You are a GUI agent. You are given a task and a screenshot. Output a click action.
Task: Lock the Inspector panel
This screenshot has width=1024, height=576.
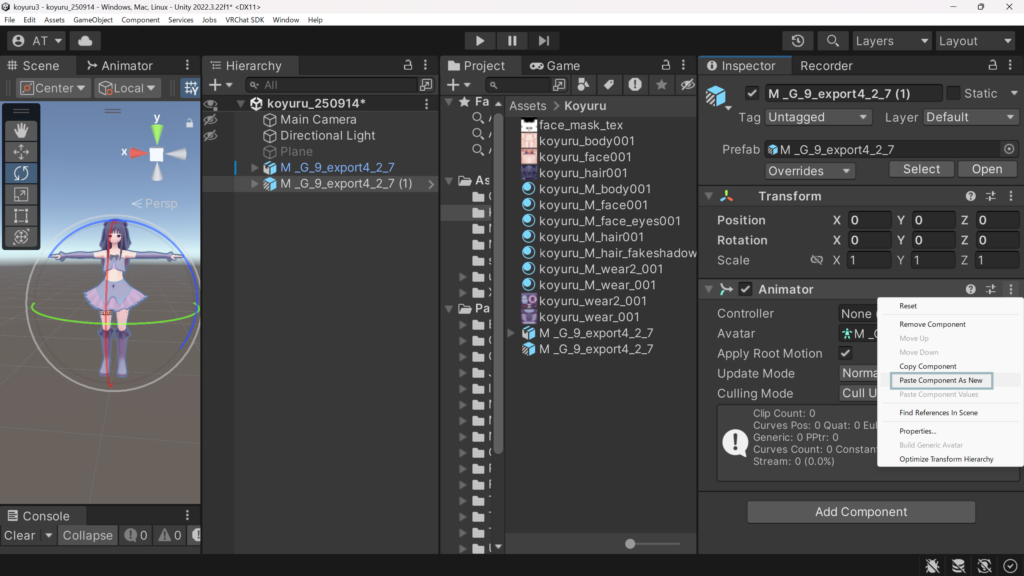(992, 65)
